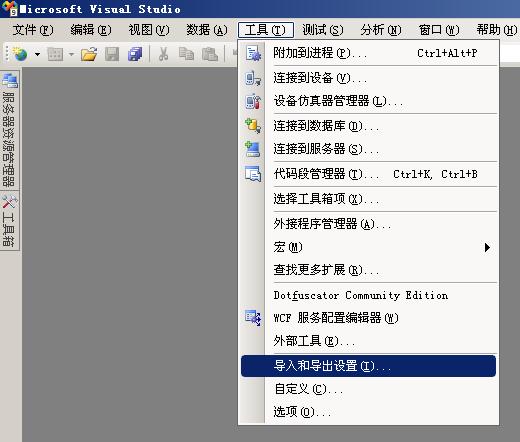Click the Paste clipboard icon

tap(210, 54)
